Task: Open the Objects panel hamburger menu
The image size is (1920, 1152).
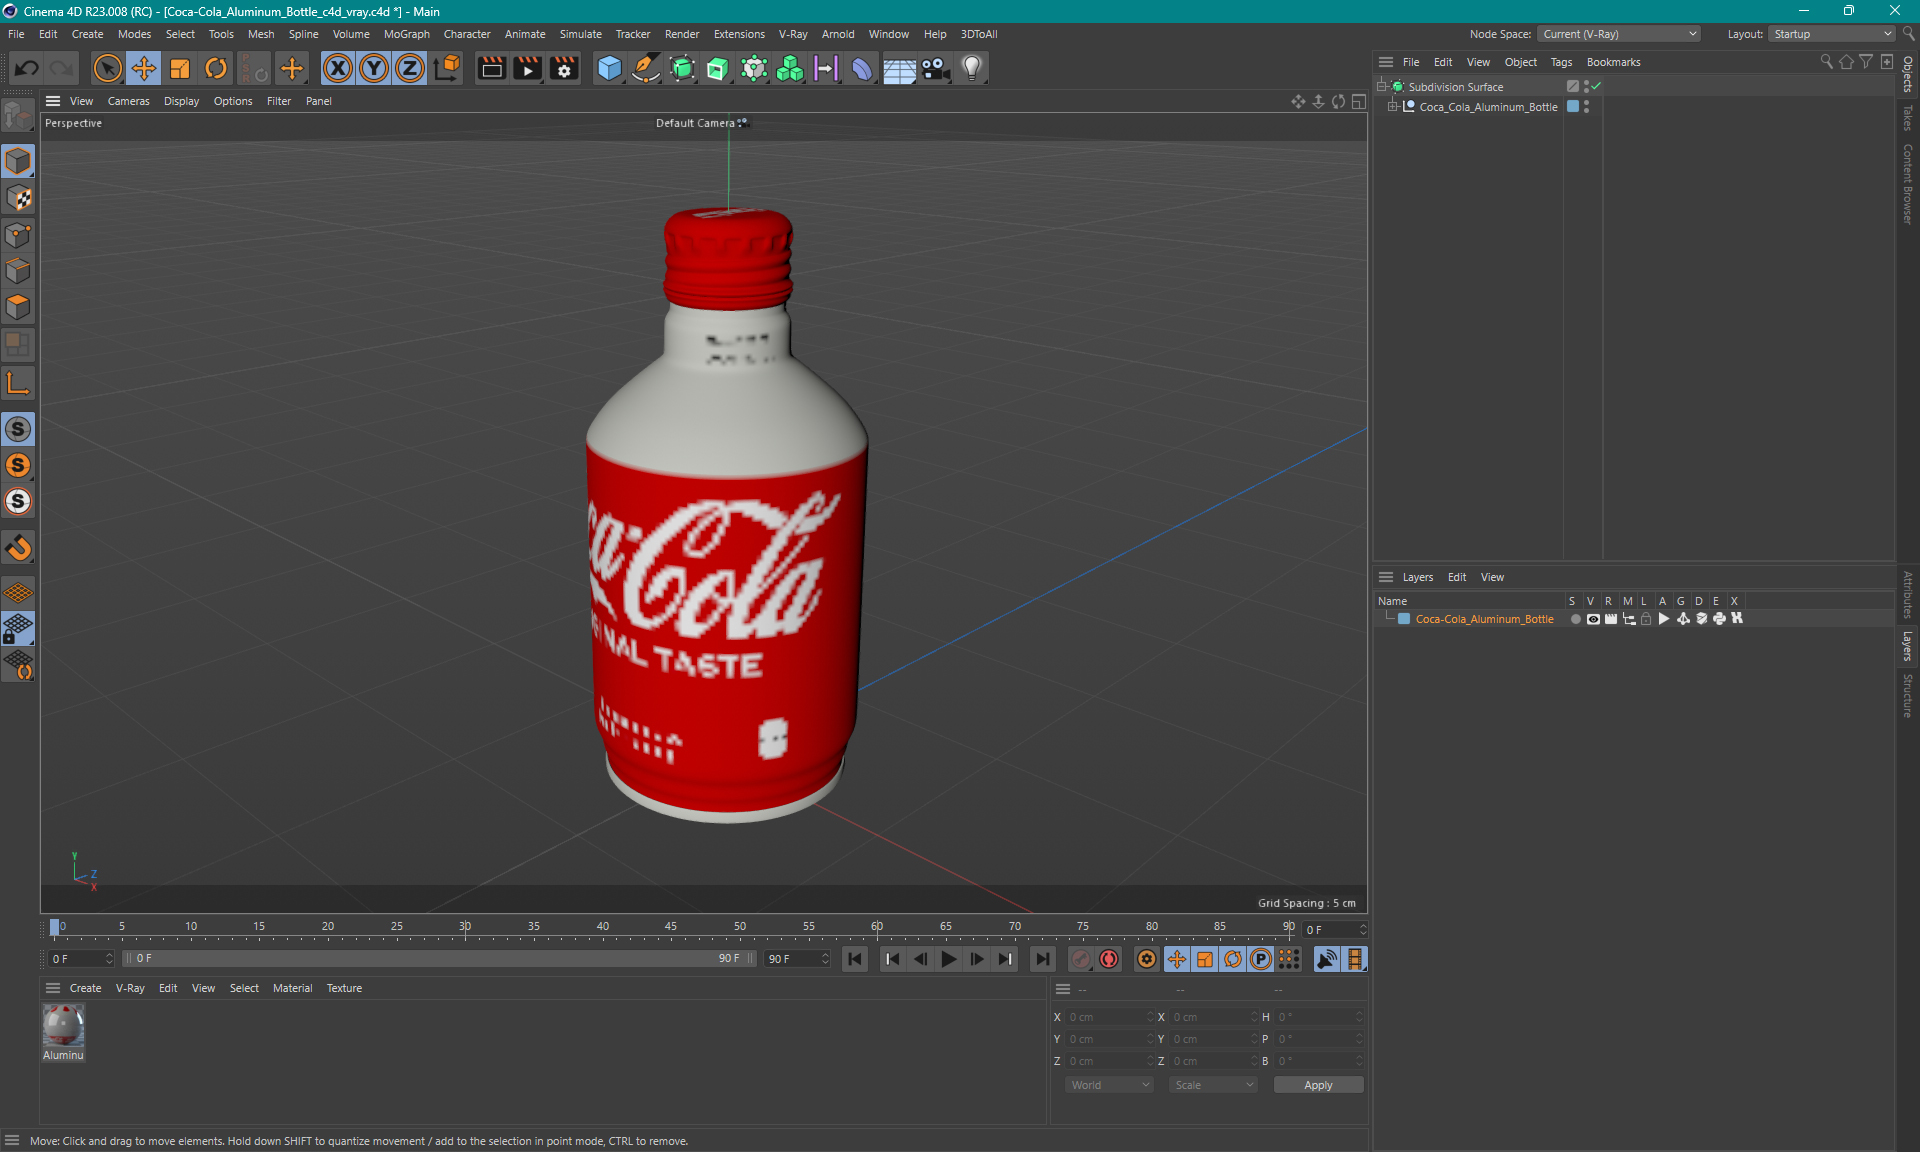Action: 1386,62
